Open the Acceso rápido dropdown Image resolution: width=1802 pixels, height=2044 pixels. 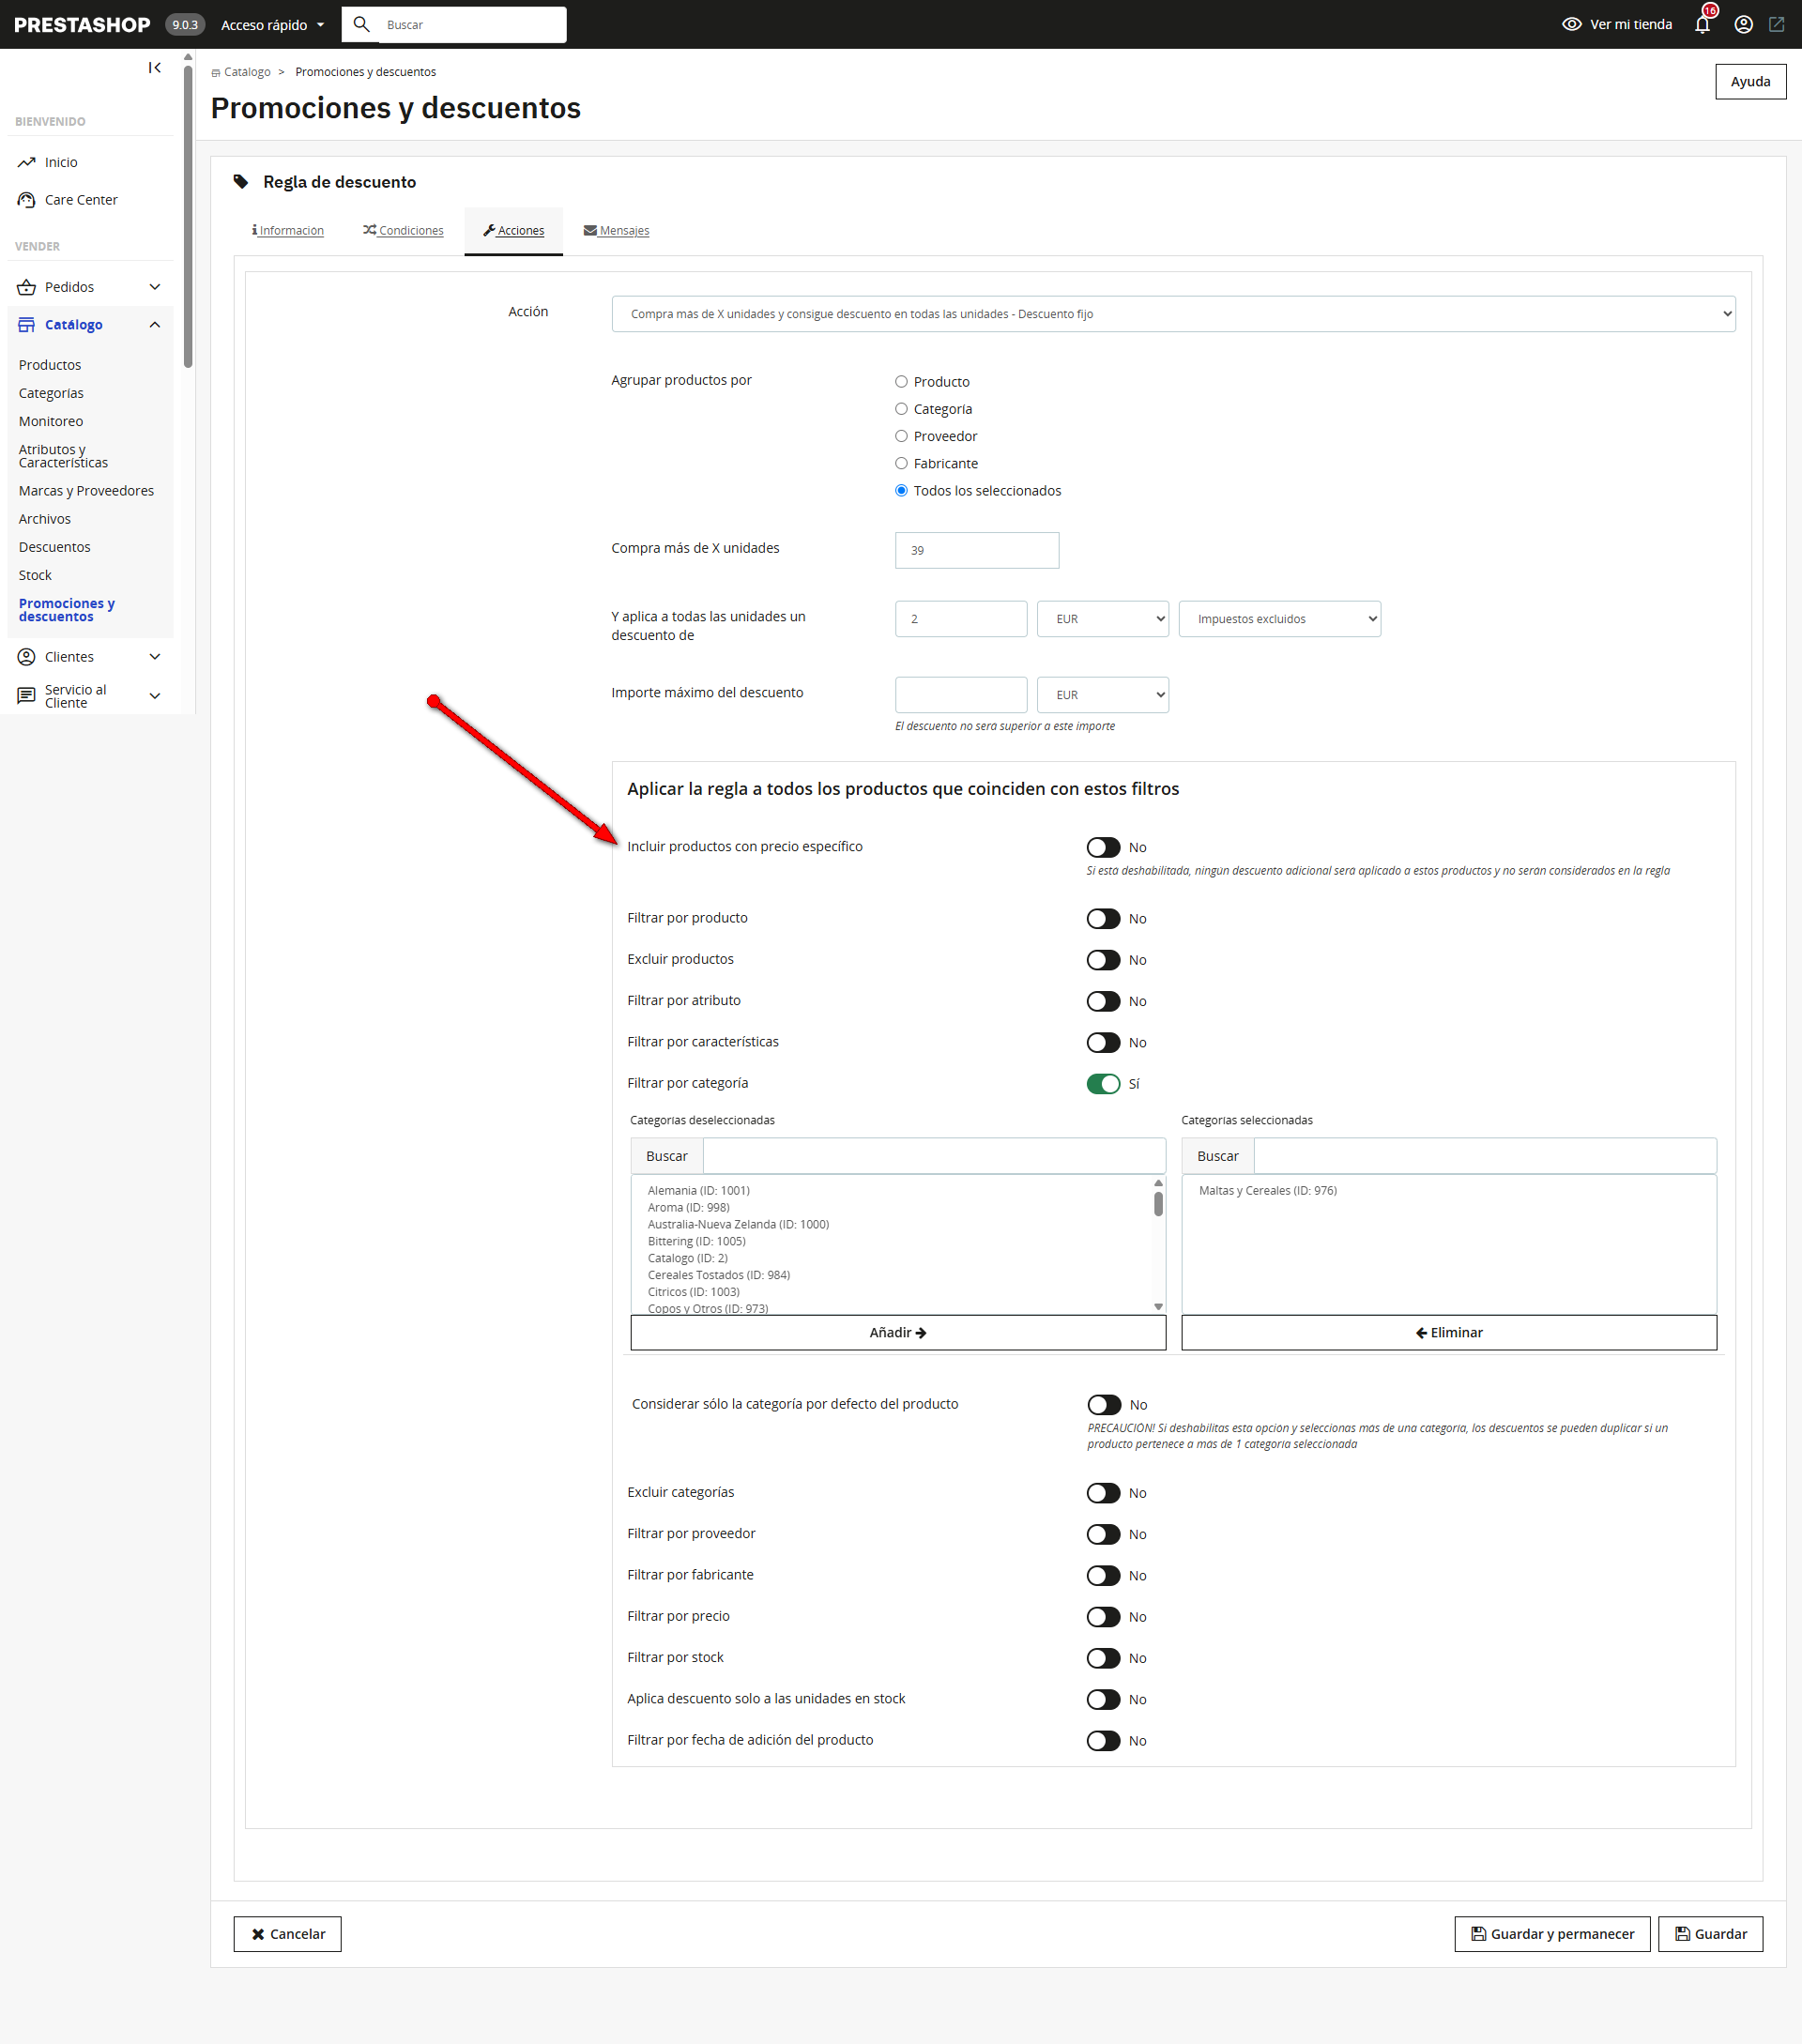tap(272, 25)
